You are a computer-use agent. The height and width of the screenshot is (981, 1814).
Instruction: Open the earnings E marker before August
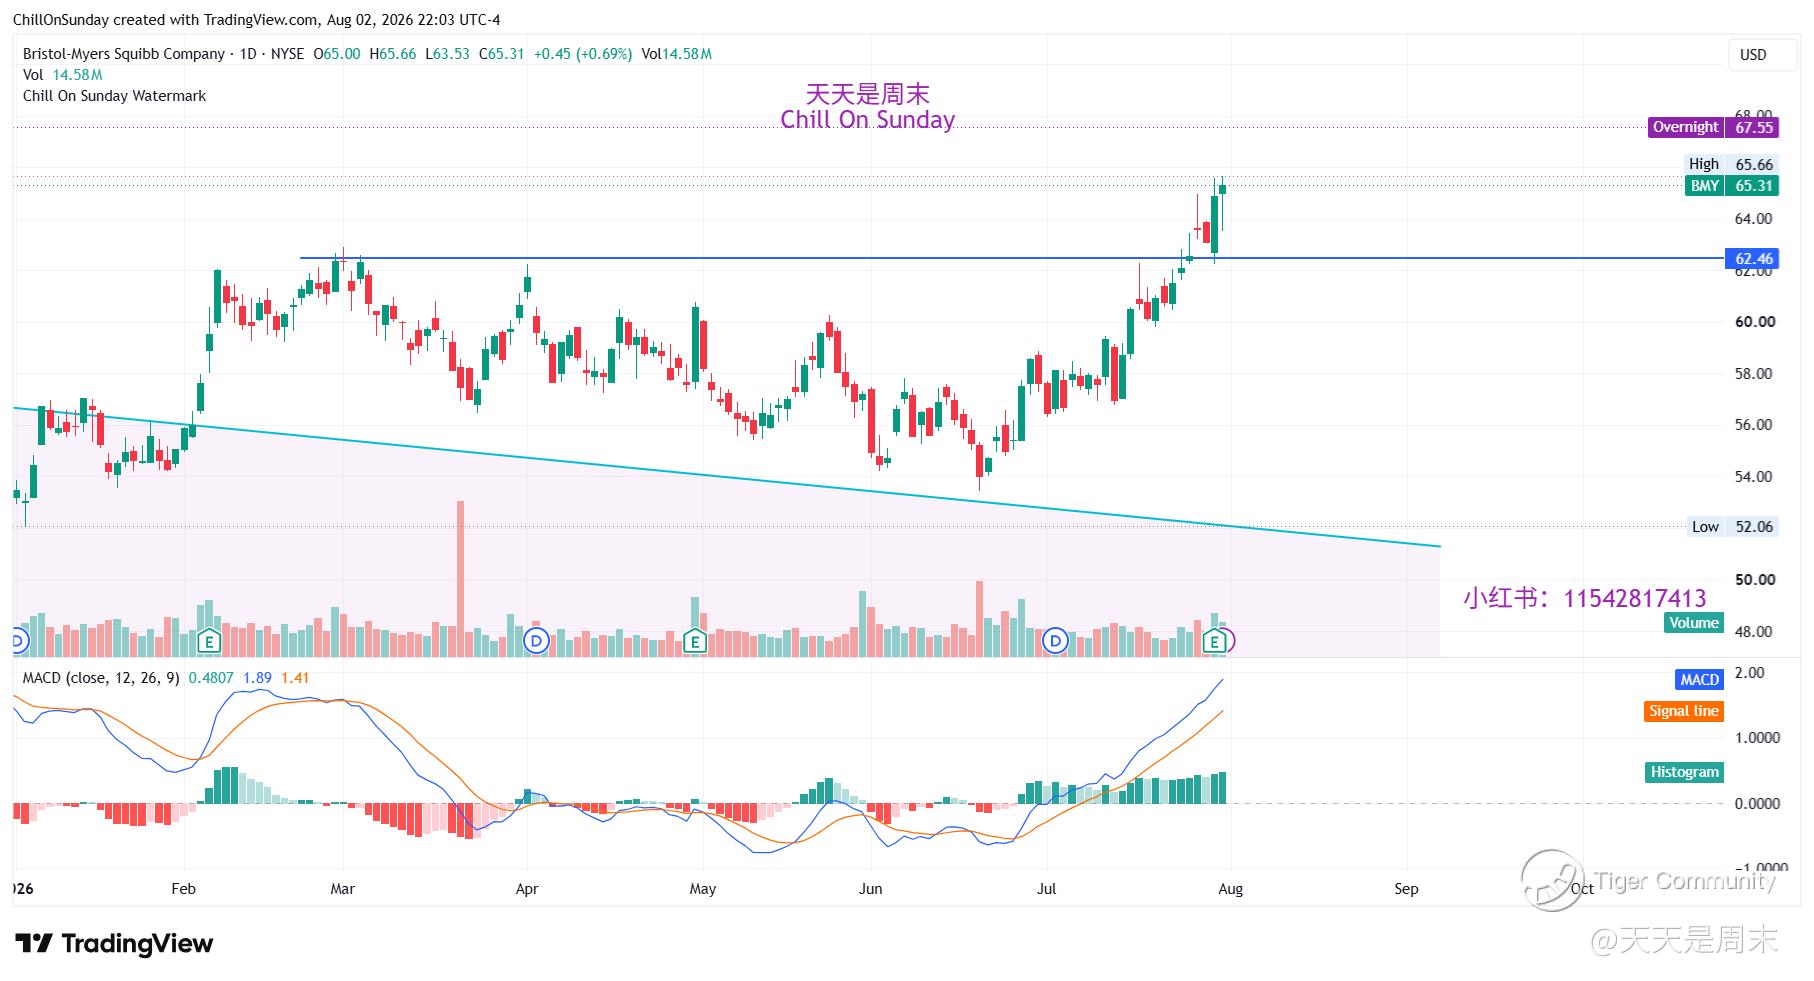(1215, 640)
